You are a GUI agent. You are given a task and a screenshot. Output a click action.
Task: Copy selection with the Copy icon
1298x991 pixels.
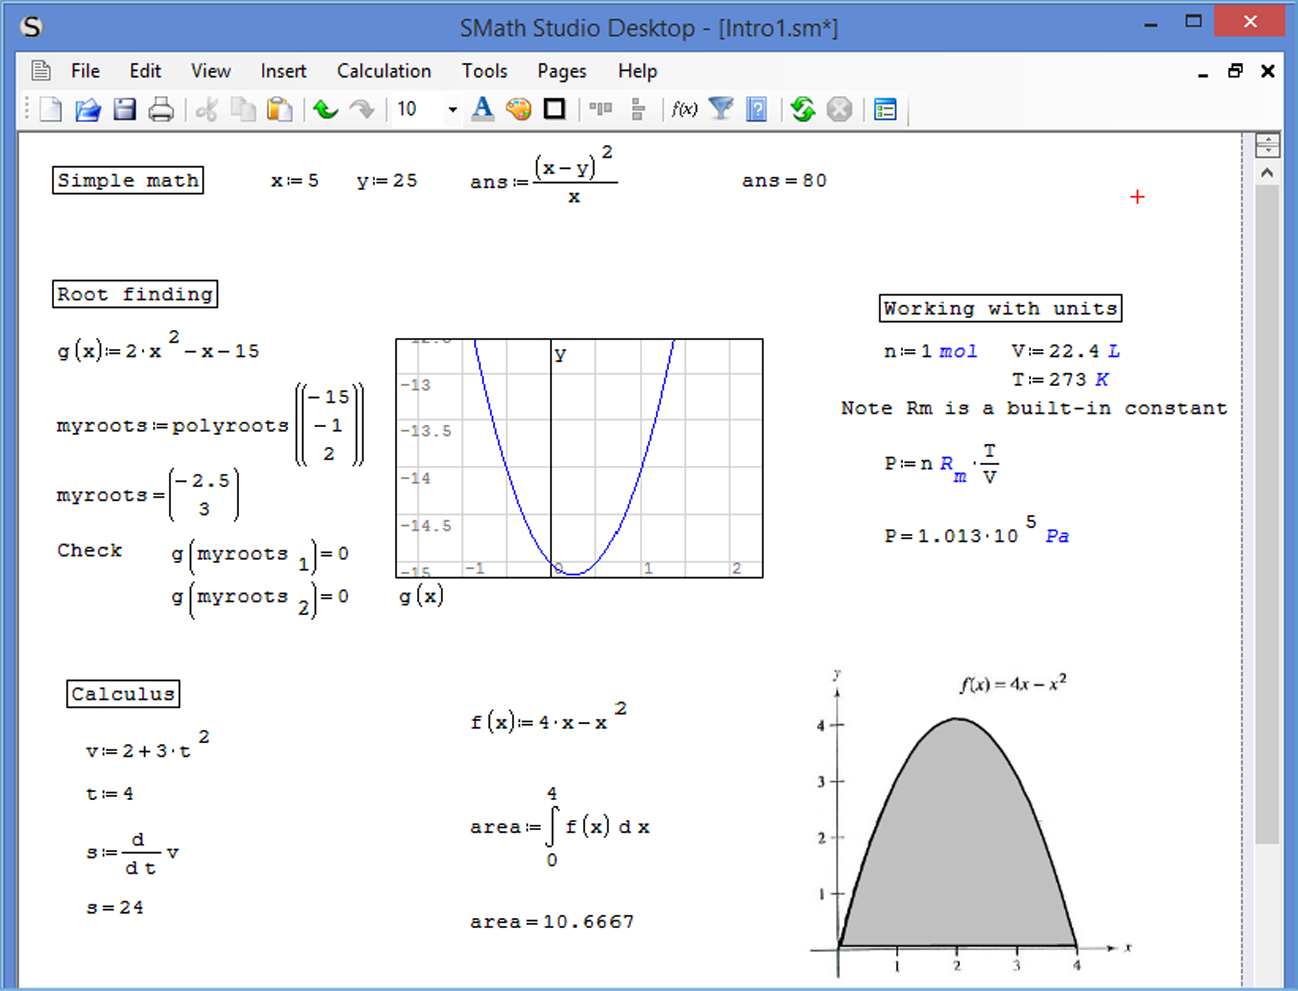tap(243, 109)
